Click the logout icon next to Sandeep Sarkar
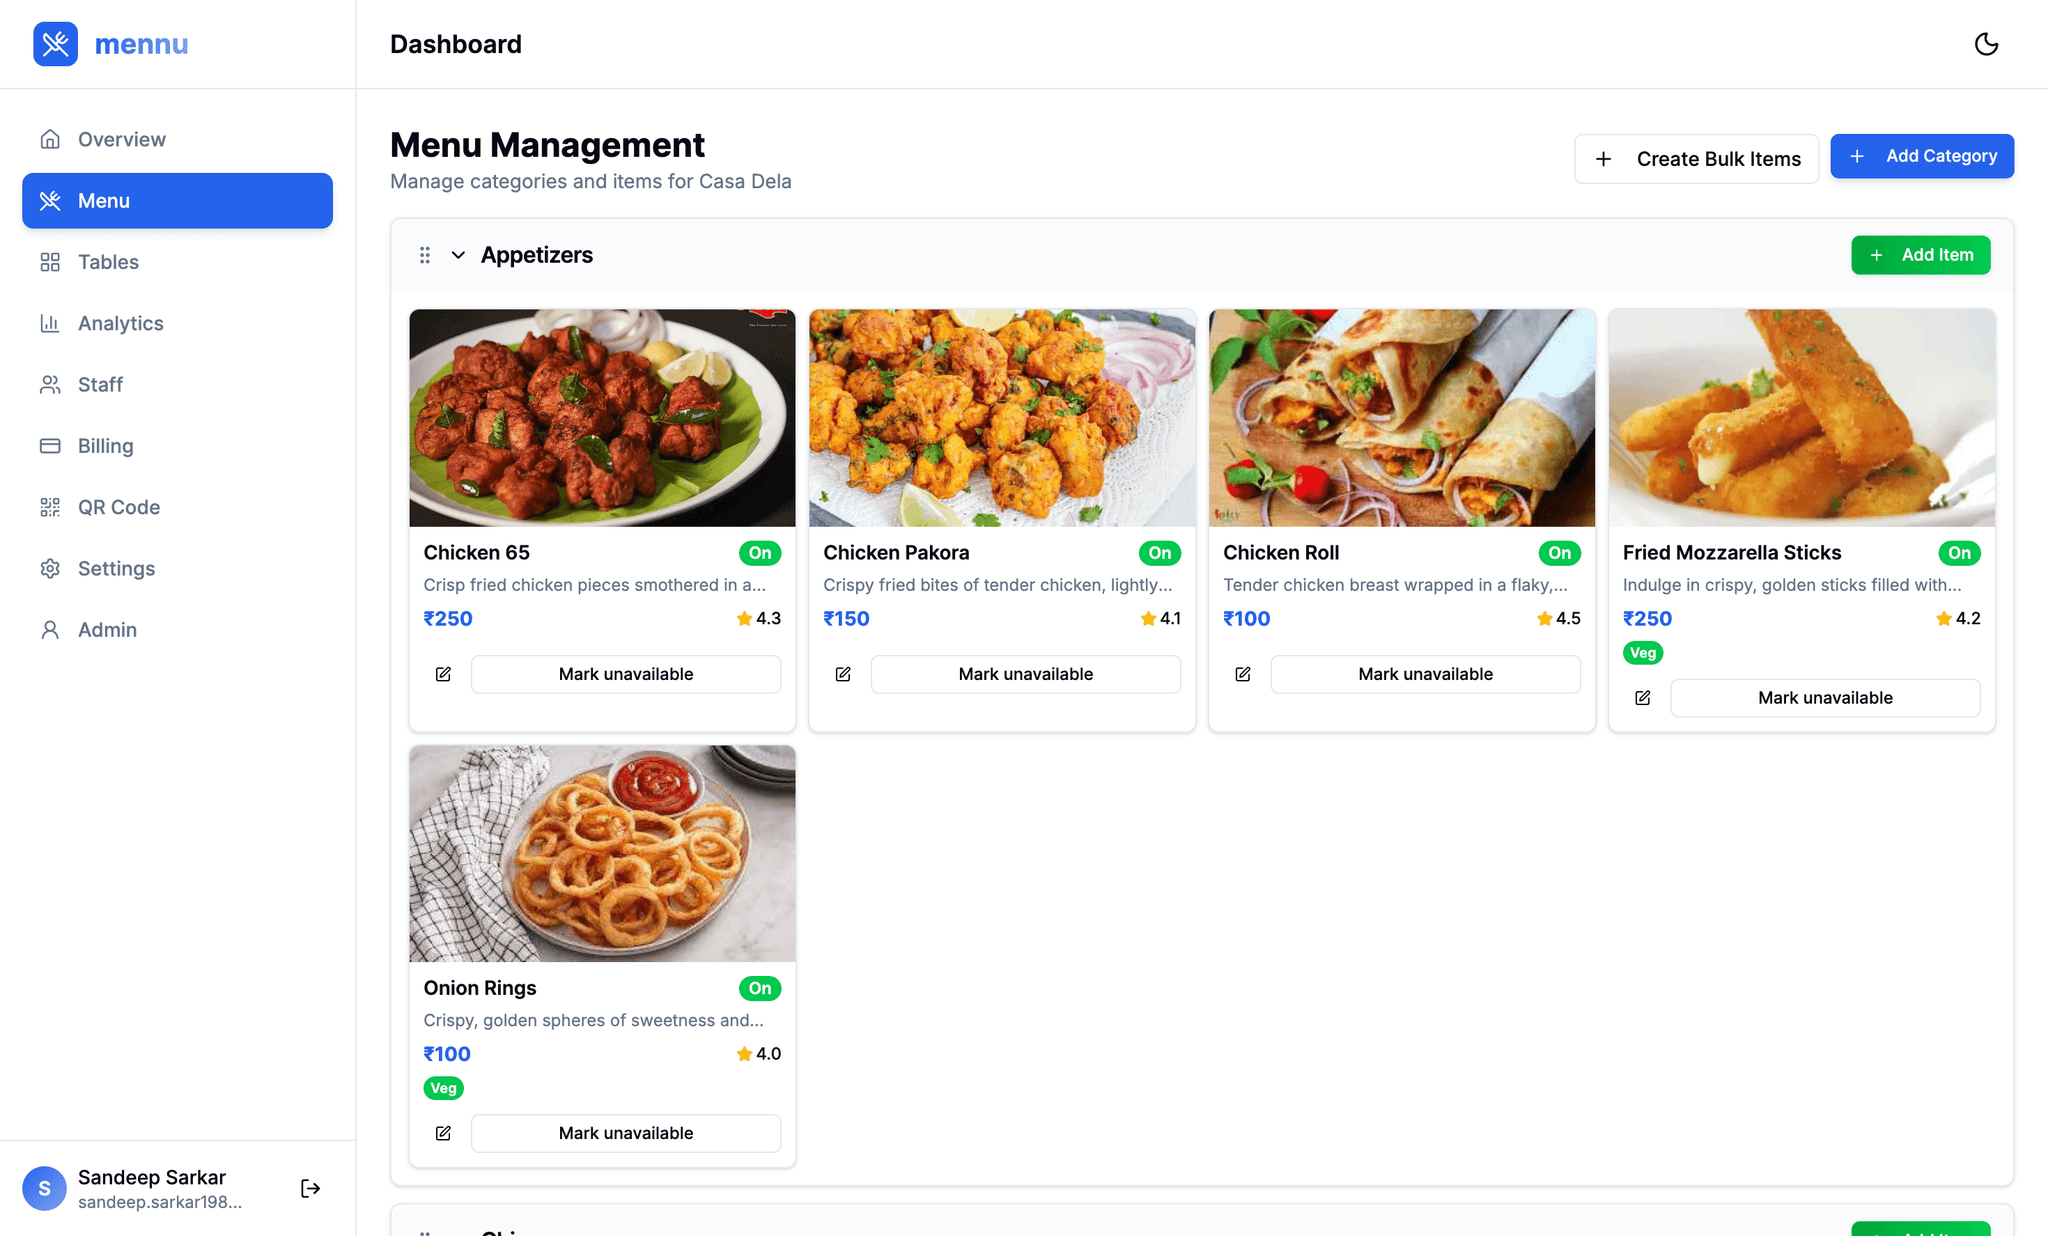This screenshot has width=2048, height=1236. coord(310,1188)
